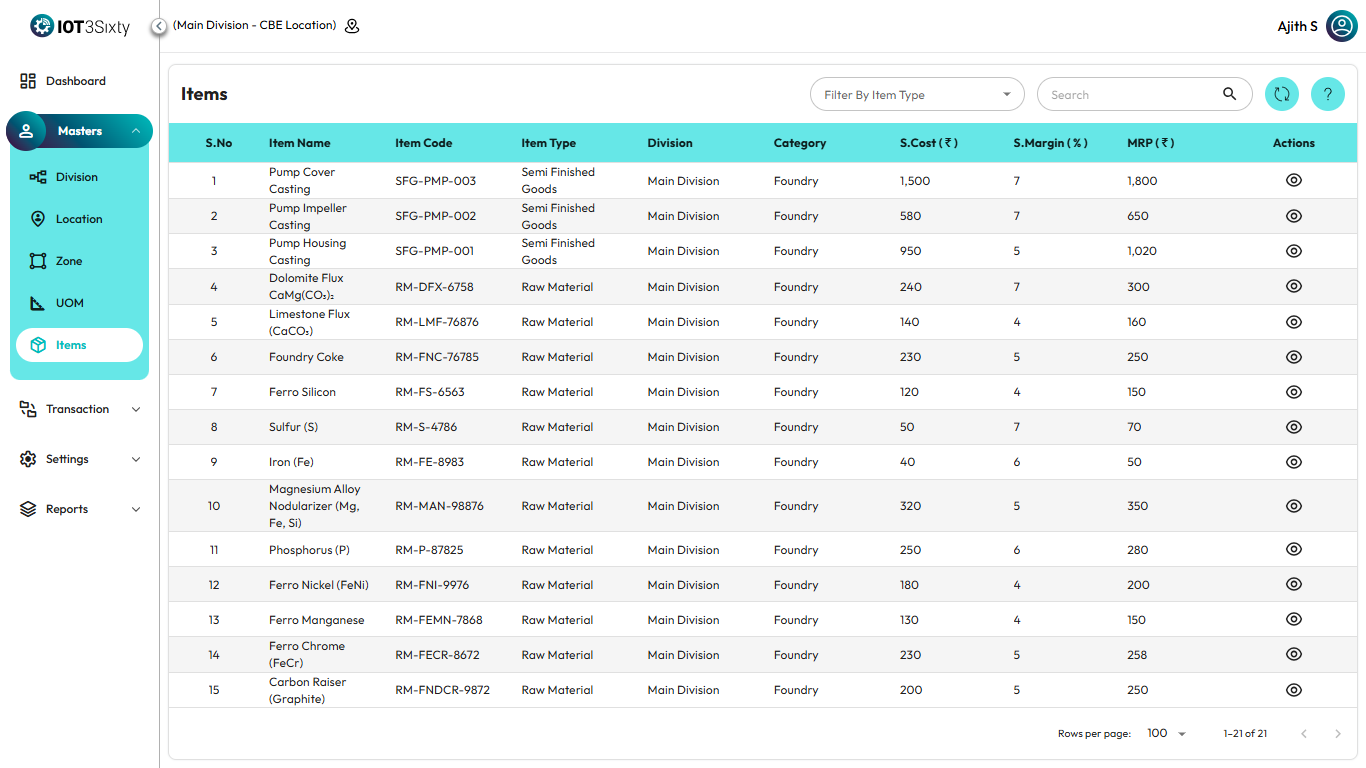Click the location pin icon beside CBE Location
Image resolution: width=1366 pixels, height=768 pixels.
(352, 26)
